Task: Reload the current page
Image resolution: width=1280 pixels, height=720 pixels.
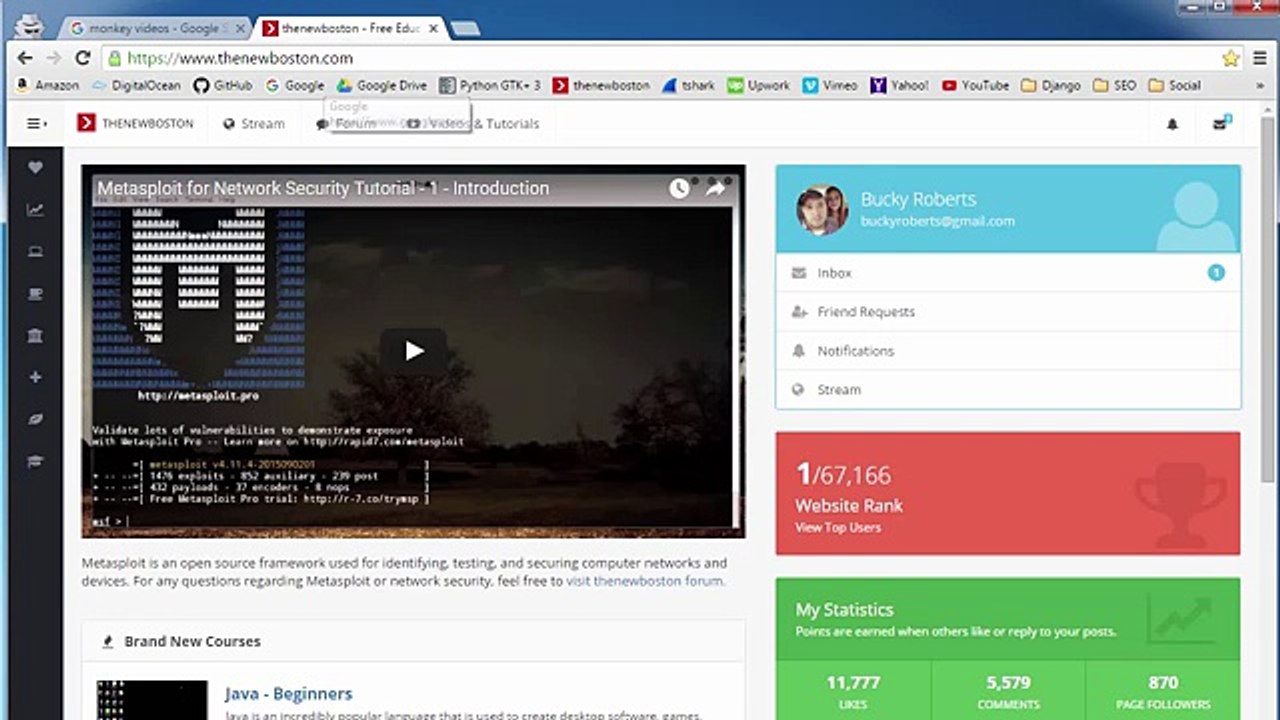Action: pyautogui.click(x=83, y=58)
